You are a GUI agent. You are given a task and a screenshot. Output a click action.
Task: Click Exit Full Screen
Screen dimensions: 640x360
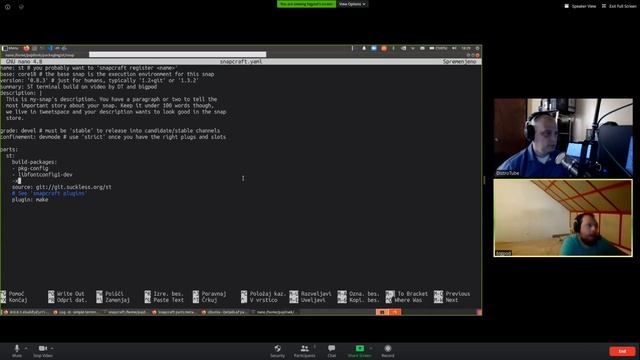[619, 6]
